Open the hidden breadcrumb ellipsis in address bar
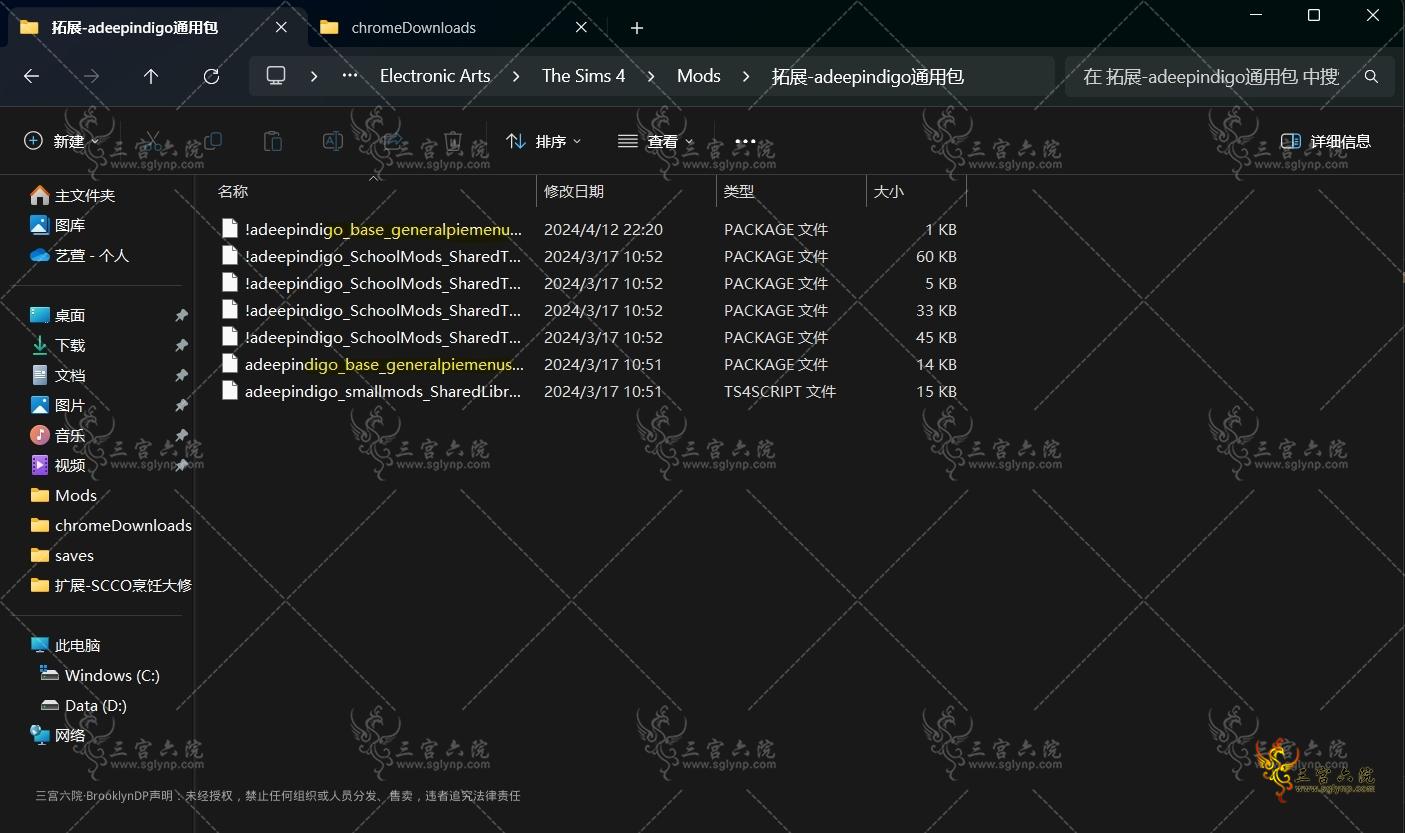This screenshot has width=1405, height=833. click(350, 76)
